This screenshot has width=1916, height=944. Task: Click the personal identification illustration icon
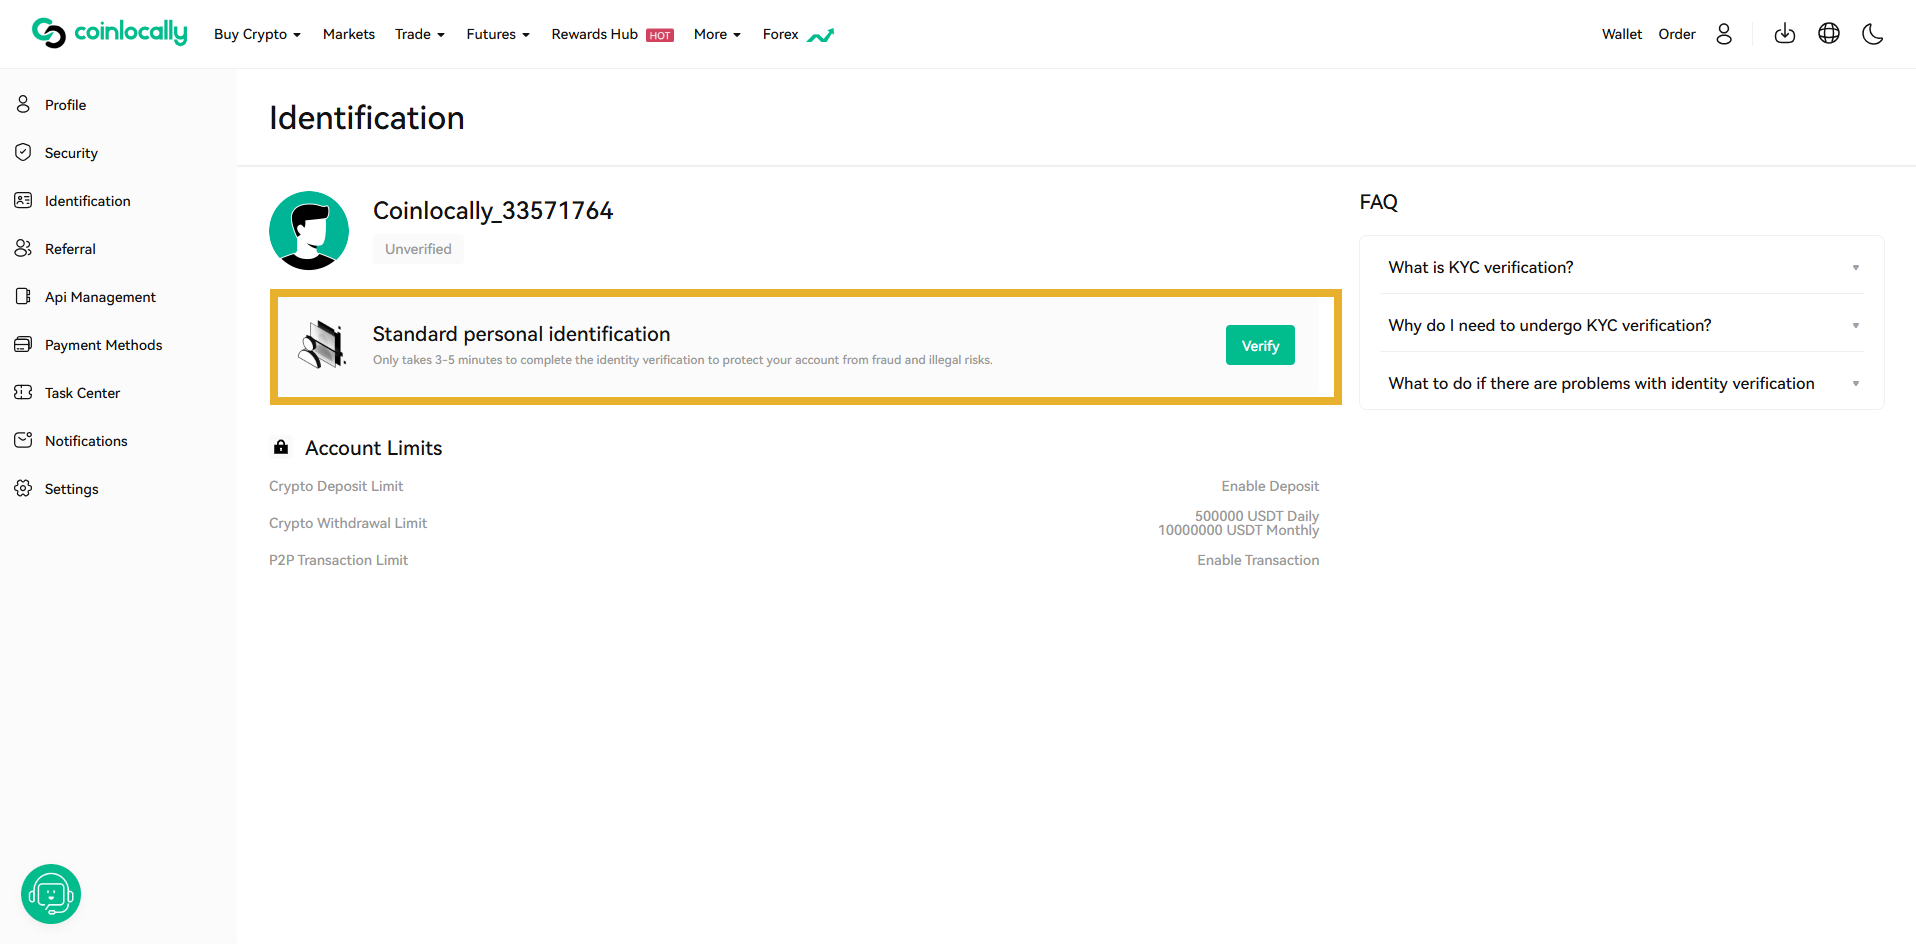coord(323,345)
